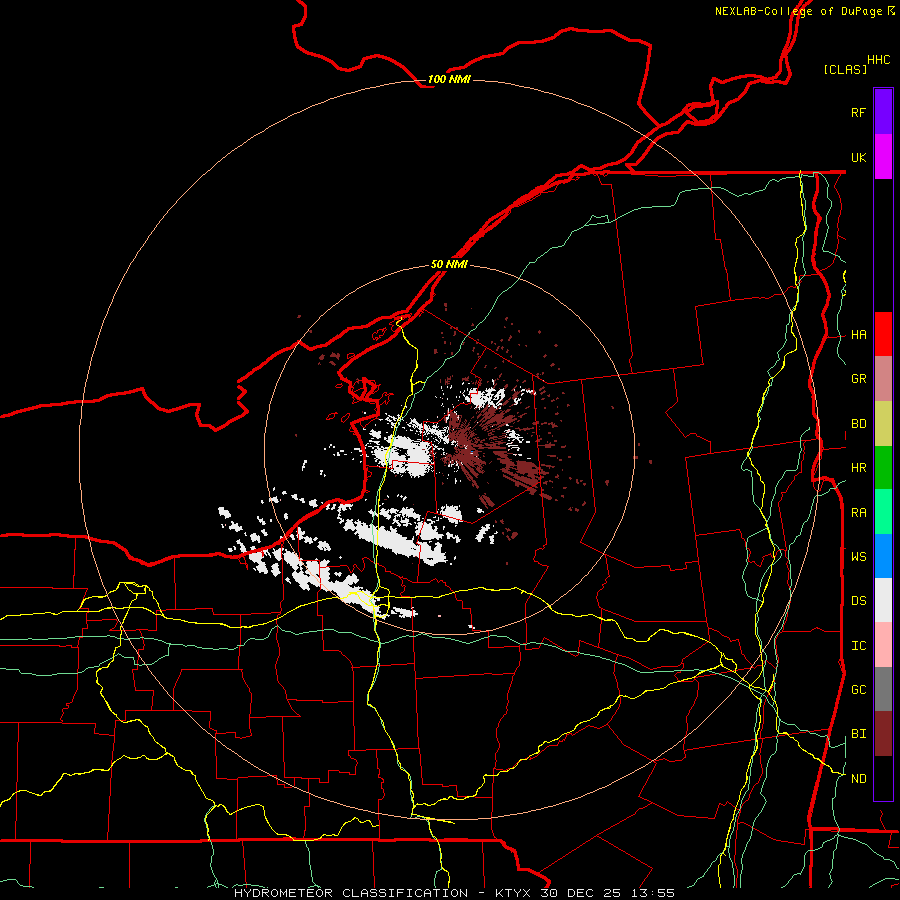The width and height of the screenshot is (900, 900).
Task: Click the UK legend label
Action: (x=858, y=157)
